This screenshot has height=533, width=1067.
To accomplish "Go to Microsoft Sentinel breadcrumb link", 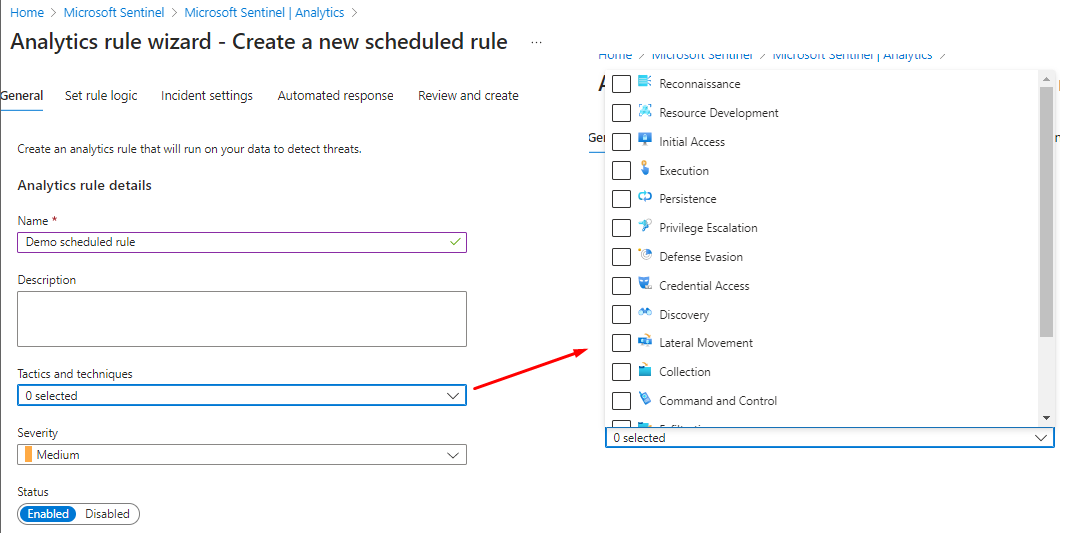I will pos(115,13).
